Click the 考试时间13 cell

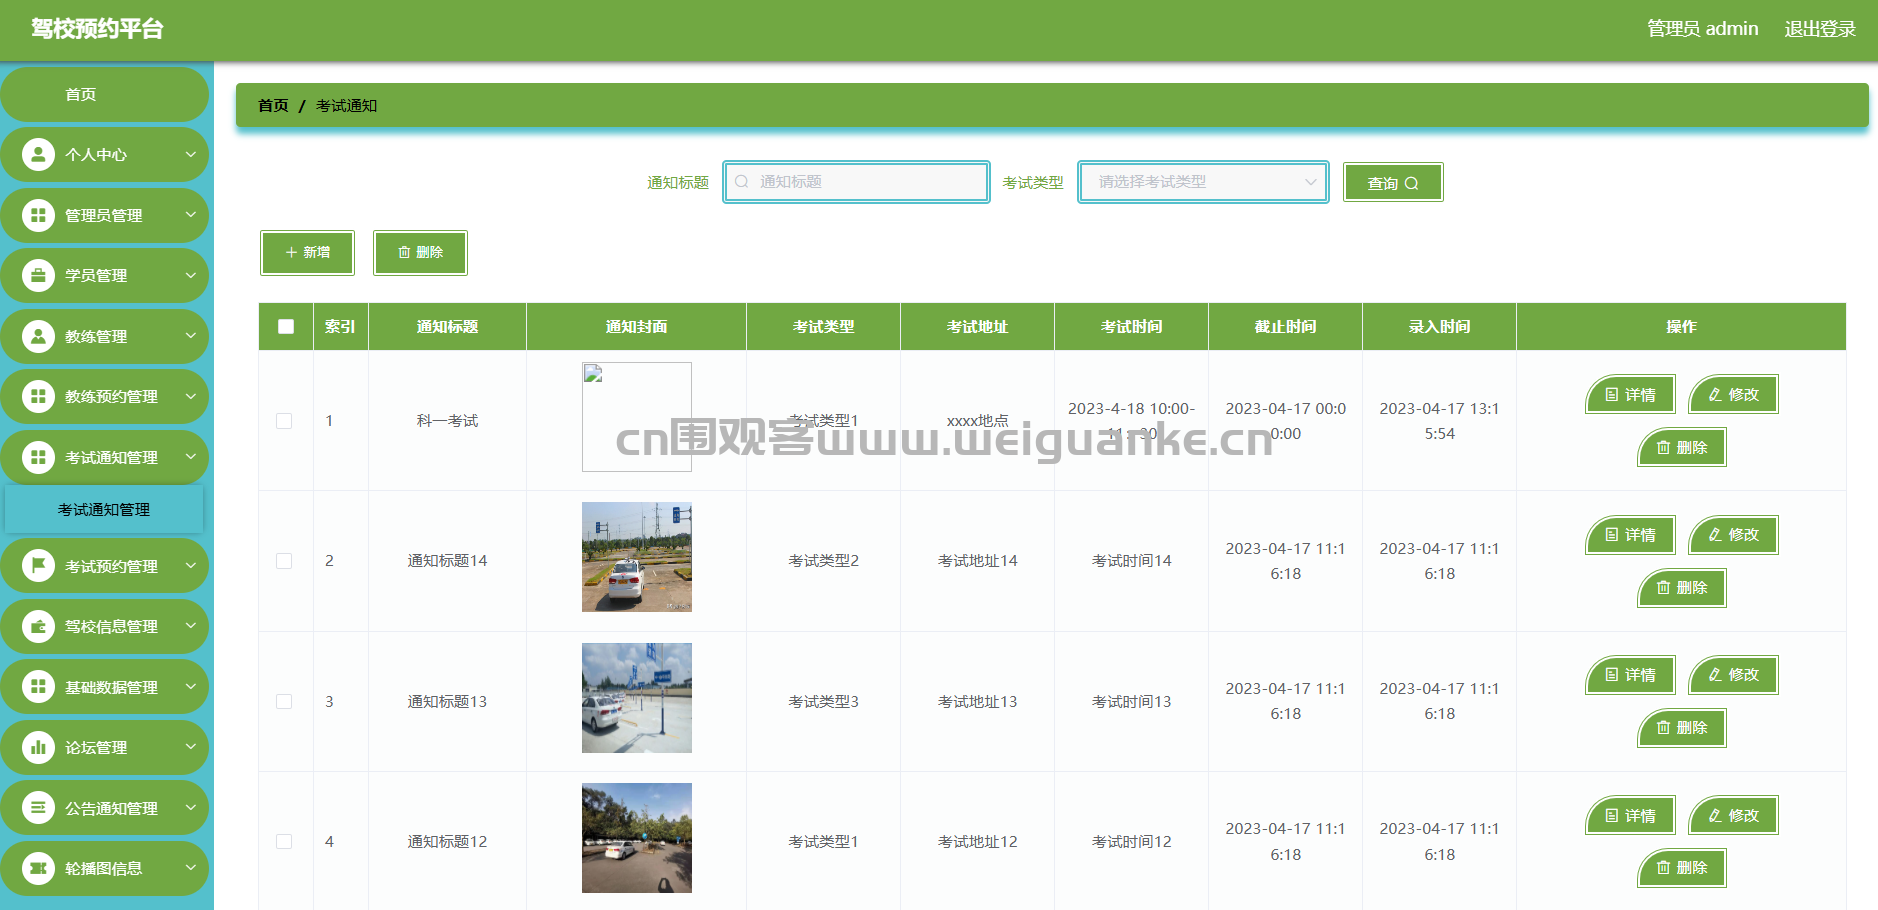pyautogui.click(x=1131, y=702)
